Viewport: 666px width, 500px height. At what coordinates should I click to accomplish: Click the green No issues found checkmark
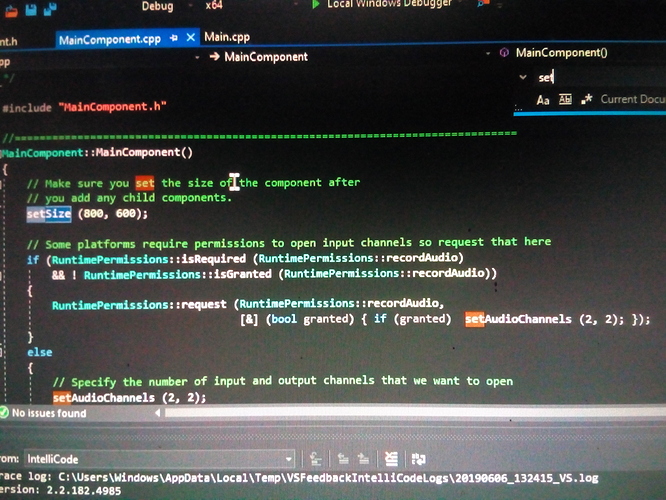(x=4, y=412)
